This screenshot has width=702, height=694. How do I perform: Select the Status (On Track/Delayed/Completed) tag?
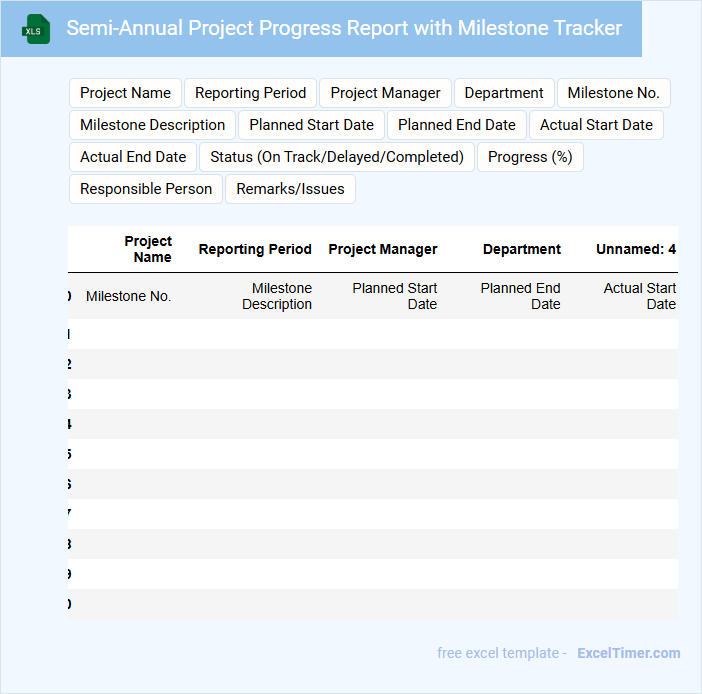point(337,157)
